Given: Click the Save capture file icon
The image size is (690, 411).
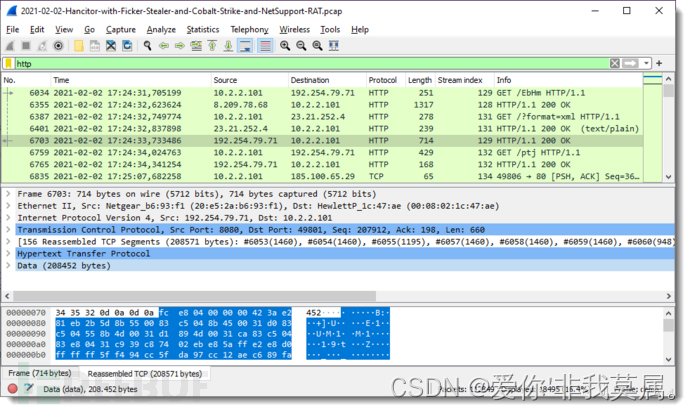Looking at the screenshot, I should click(x=95, y=46).
